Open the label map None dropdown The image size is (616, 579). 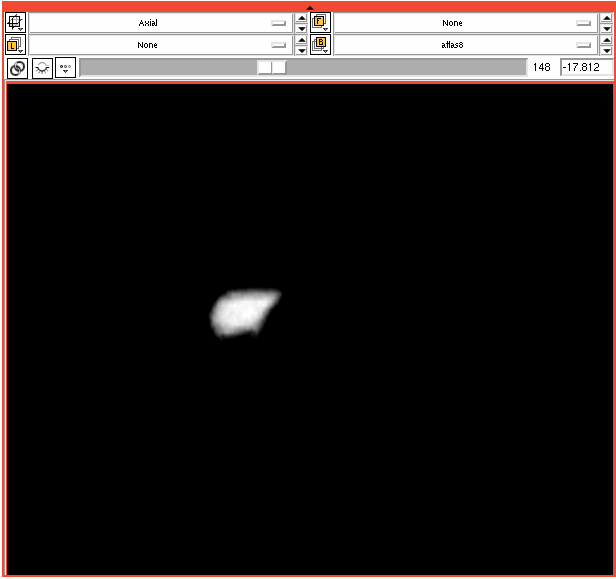[161, 45]
